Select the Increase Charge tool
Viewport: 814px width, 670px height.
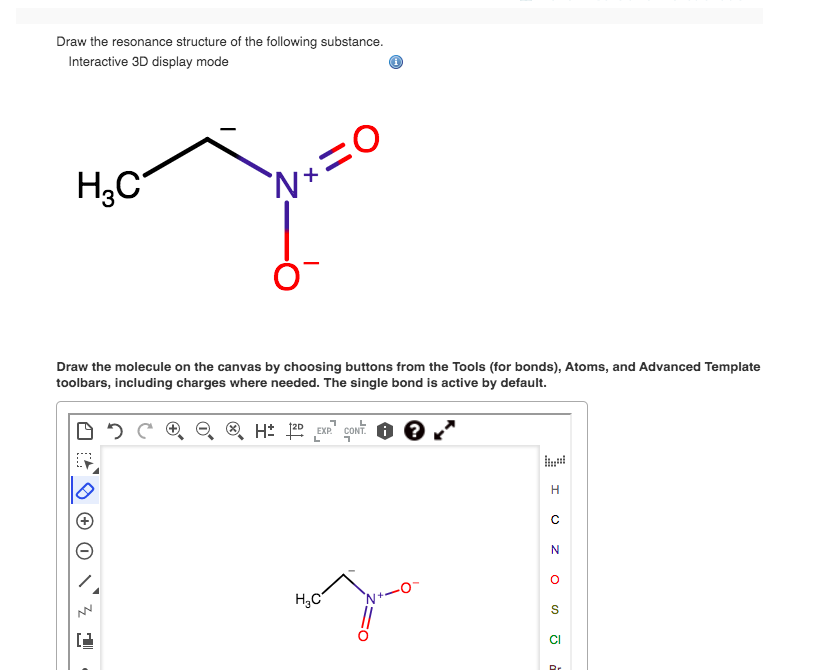point(84,520)
